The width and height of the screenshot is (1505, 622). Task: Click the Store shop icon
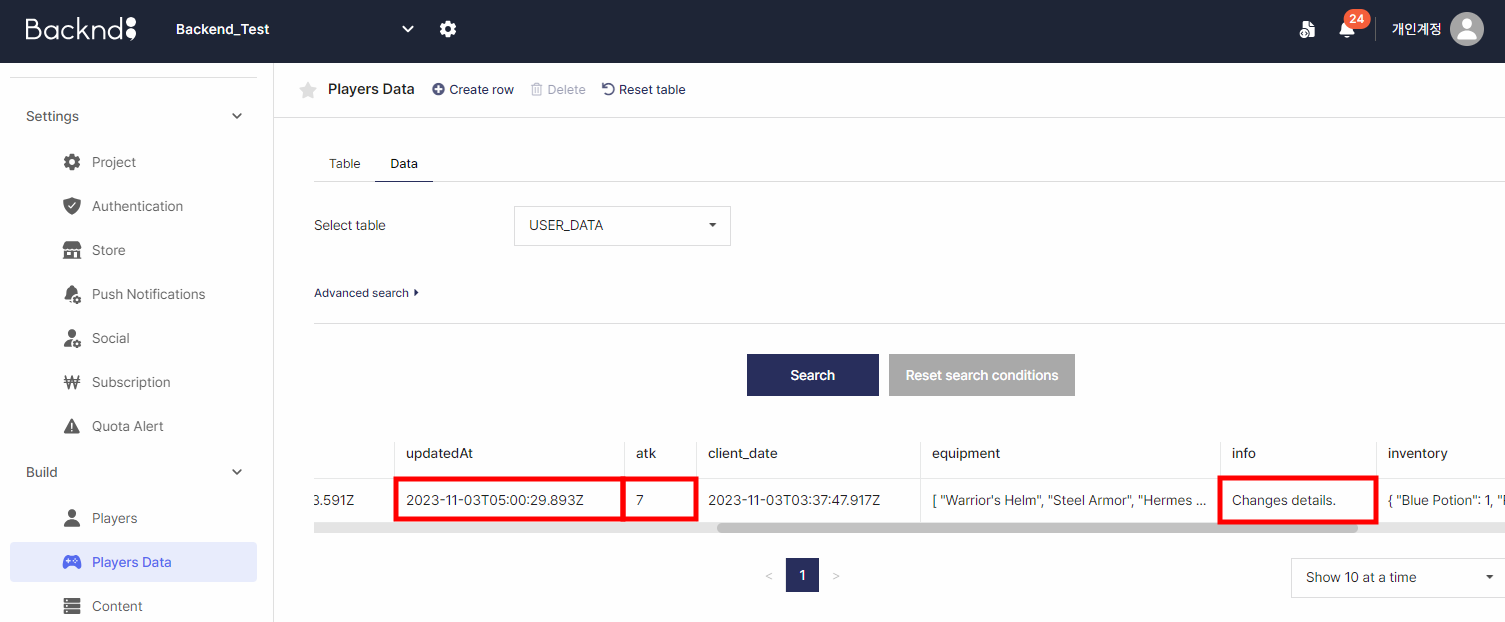(x=71, y=250)
